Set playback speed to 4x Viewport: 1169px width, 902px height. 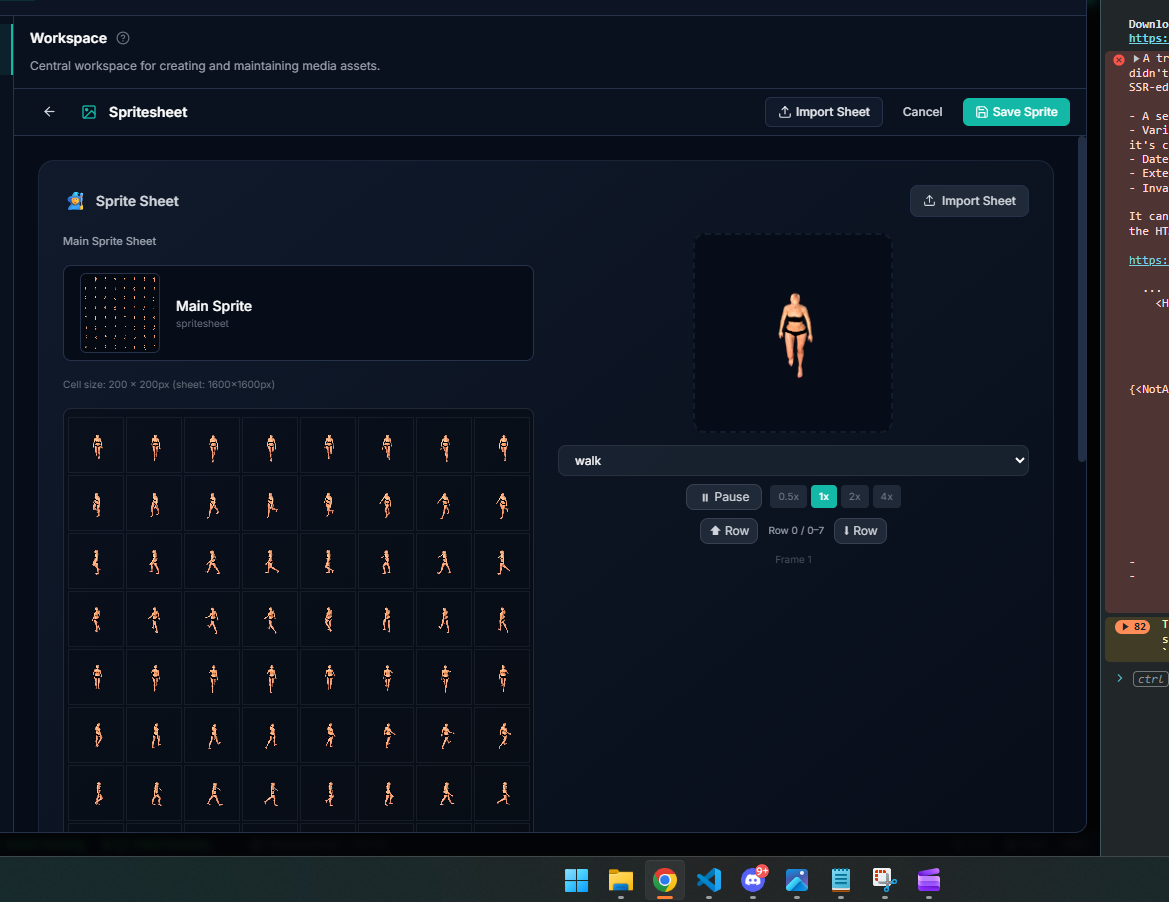tap(886, 496)
